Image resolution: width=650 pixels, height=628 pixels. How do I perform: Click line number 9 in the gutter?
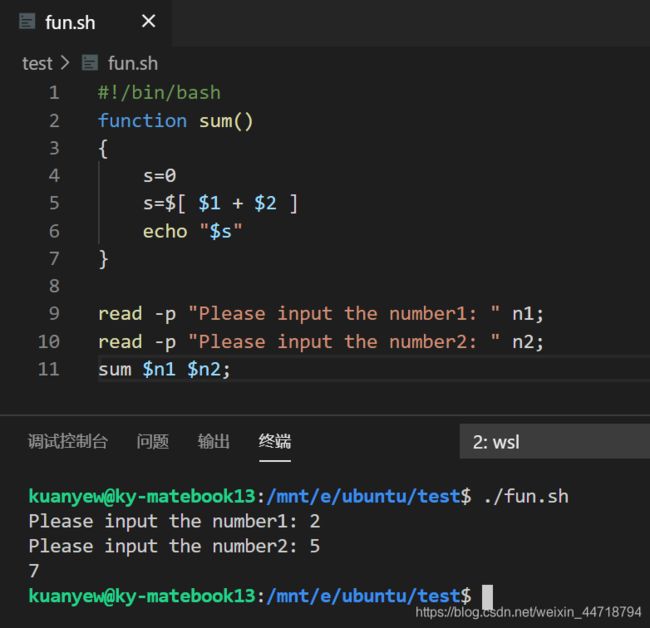54,314
